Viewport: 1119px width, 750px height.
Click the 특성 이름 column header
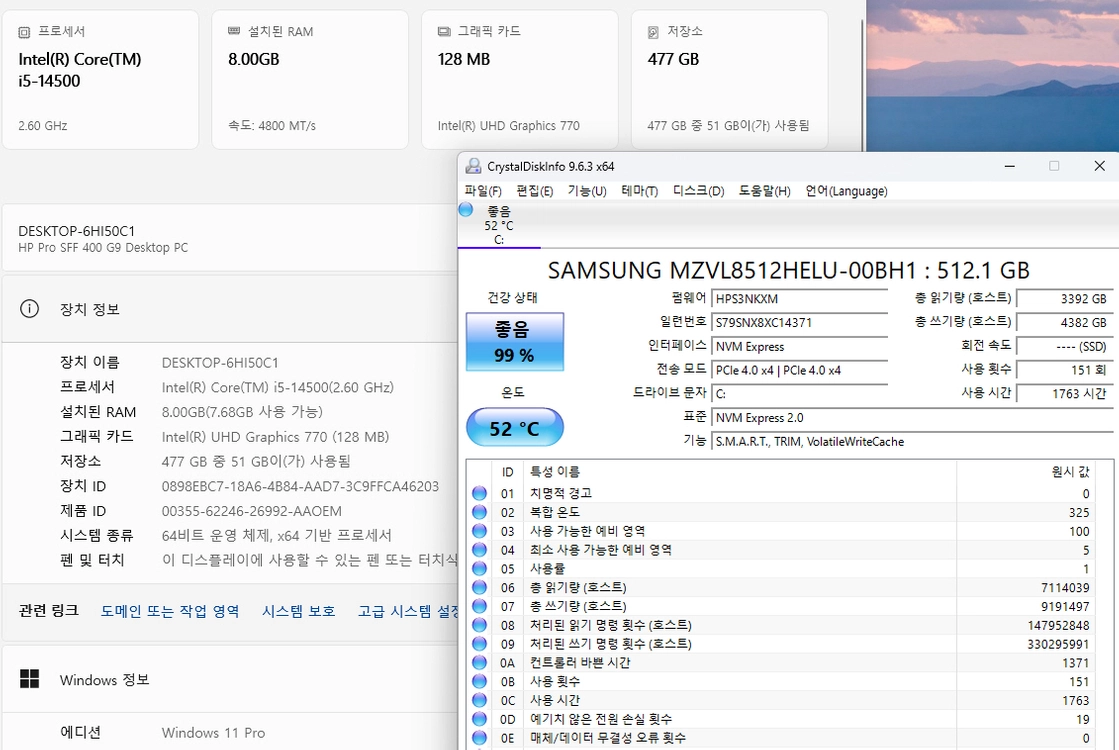(555, 472)
